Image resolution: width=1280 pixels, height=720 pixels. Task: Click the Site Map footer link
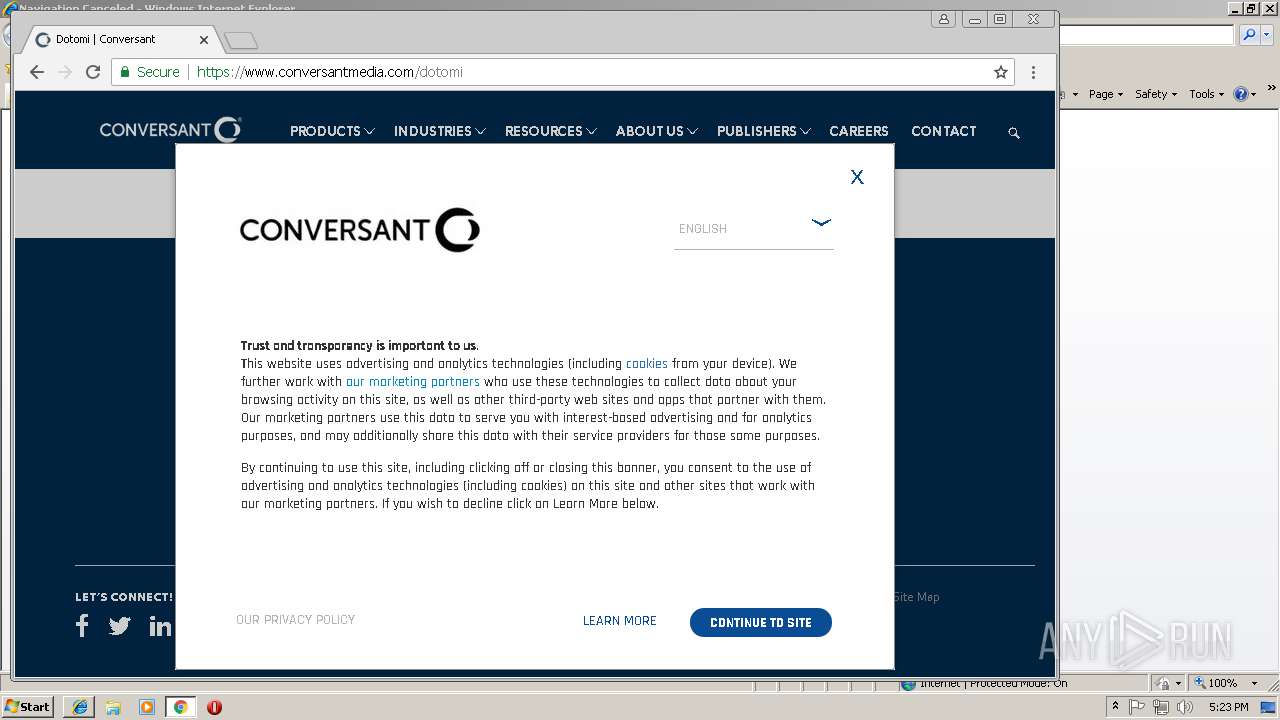pyautogui.click(x=916, y=597)
